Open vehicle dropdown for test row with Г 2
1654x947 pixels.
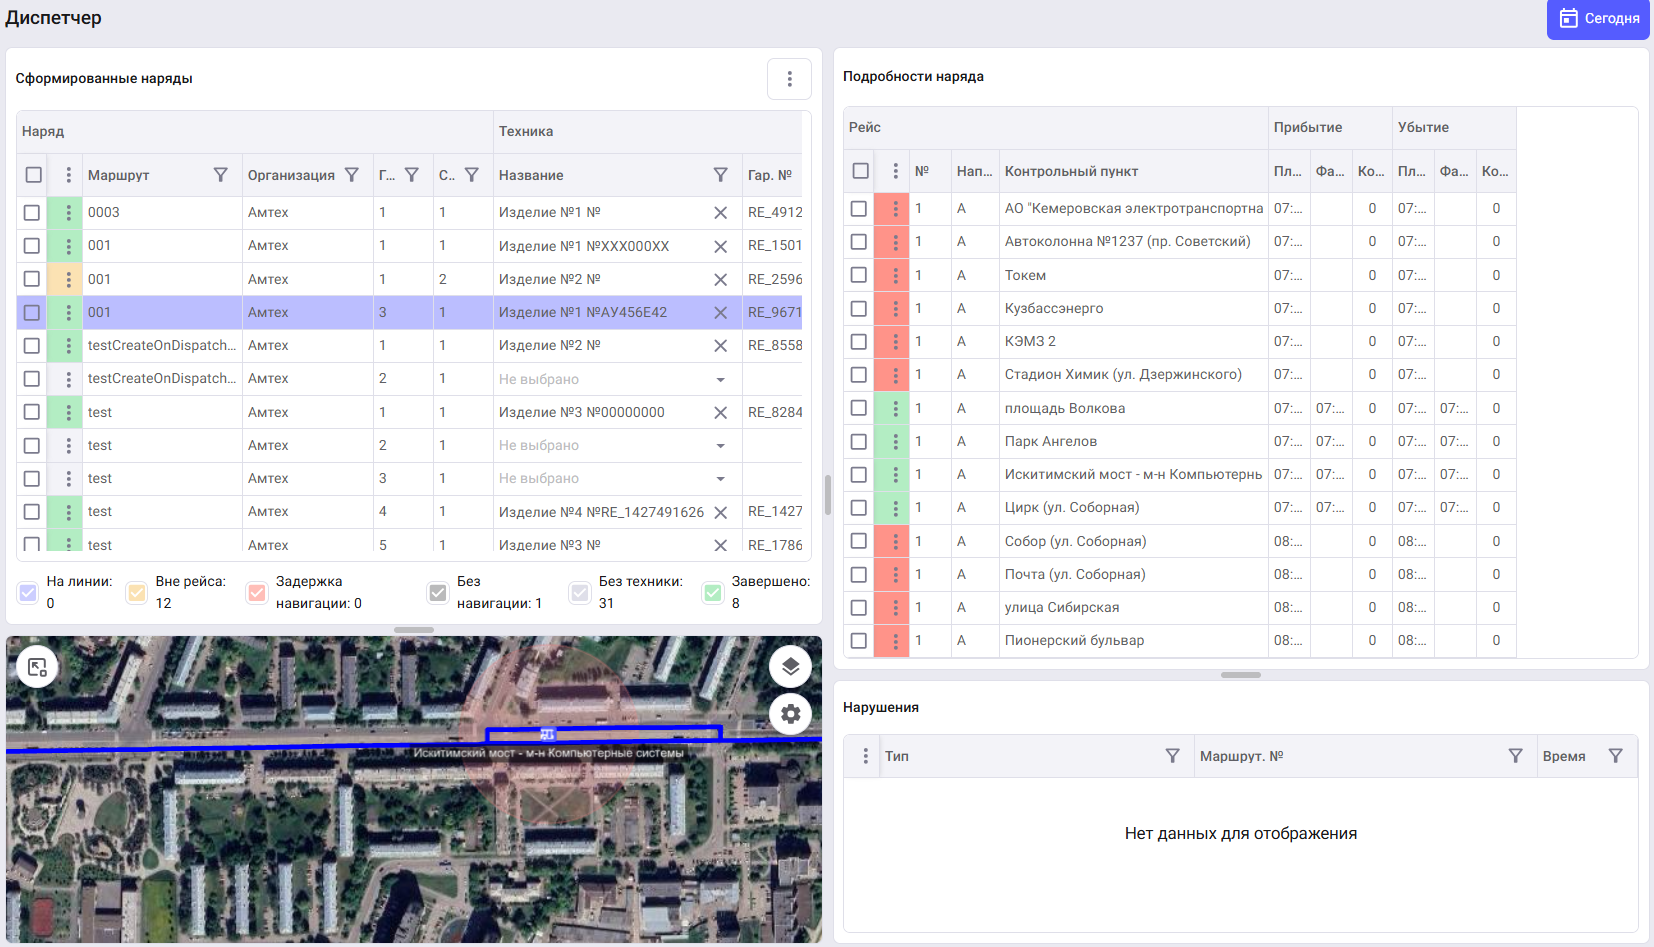(x=720, y=446)
